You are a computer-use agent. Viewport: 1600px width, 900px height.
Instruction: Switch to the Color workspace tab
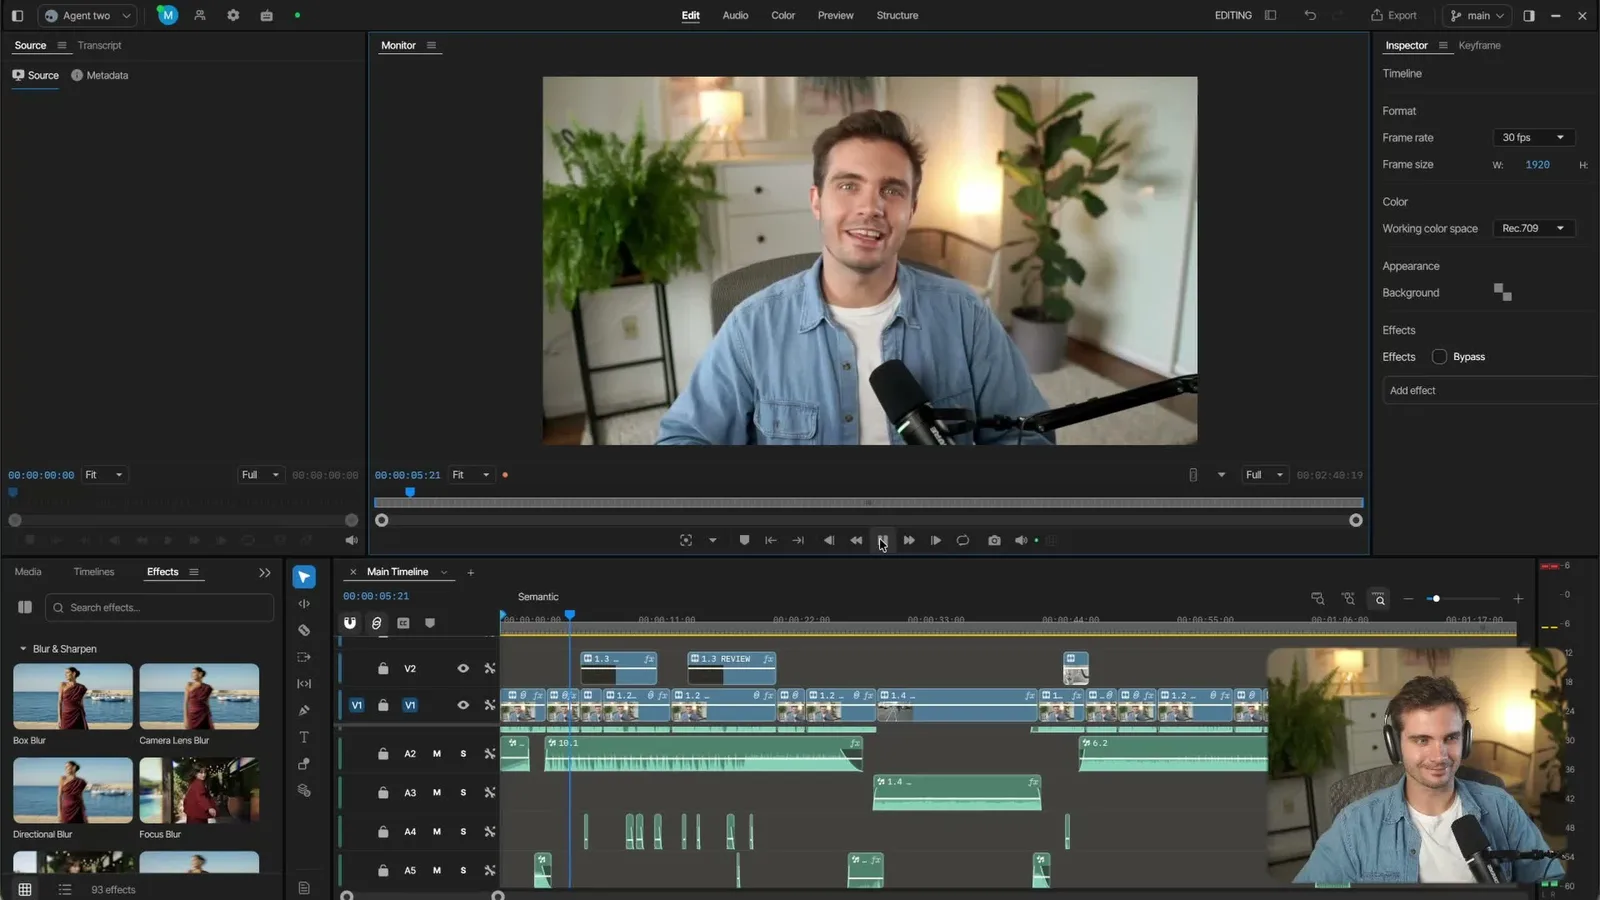(783, 15)
